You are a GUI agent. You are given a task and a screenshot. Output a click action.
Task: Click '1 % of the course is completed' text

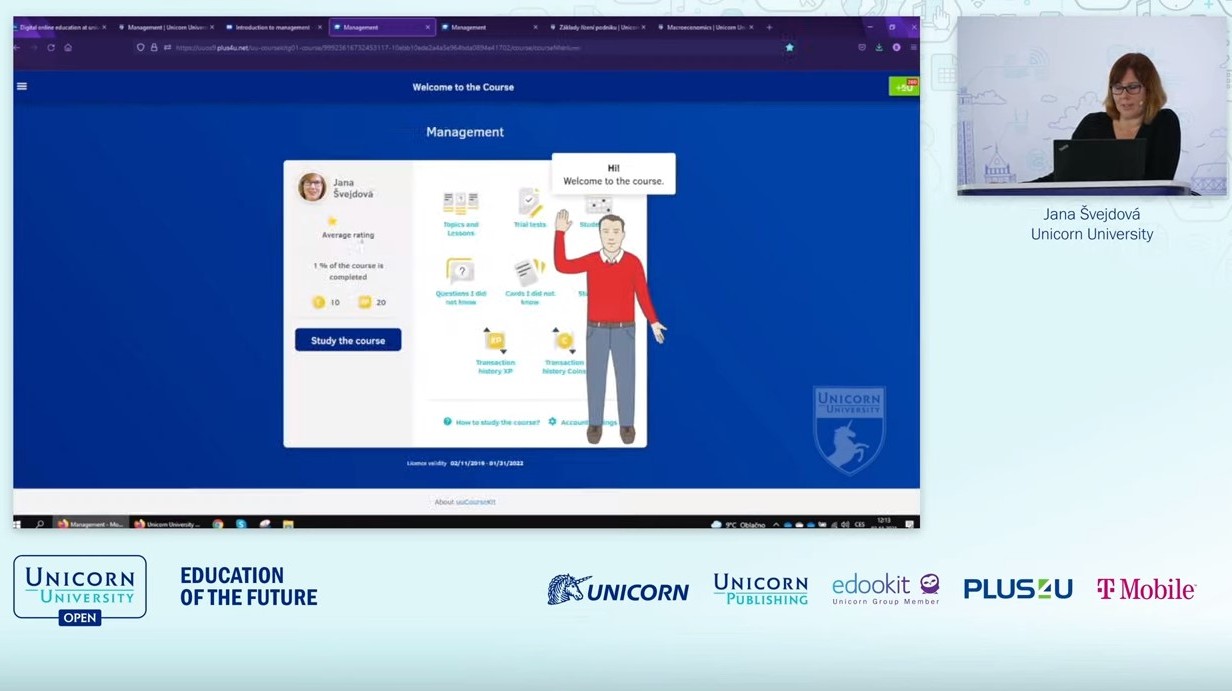pos(348,271)
